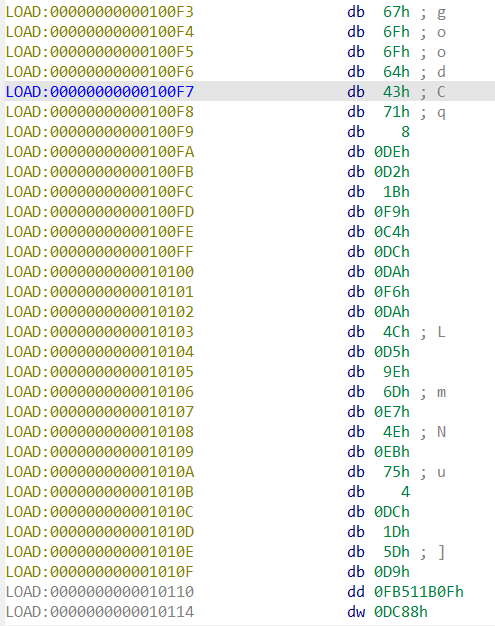Click the byte value 0EBh
Screen dimensions: 495x626
(392, 452)
